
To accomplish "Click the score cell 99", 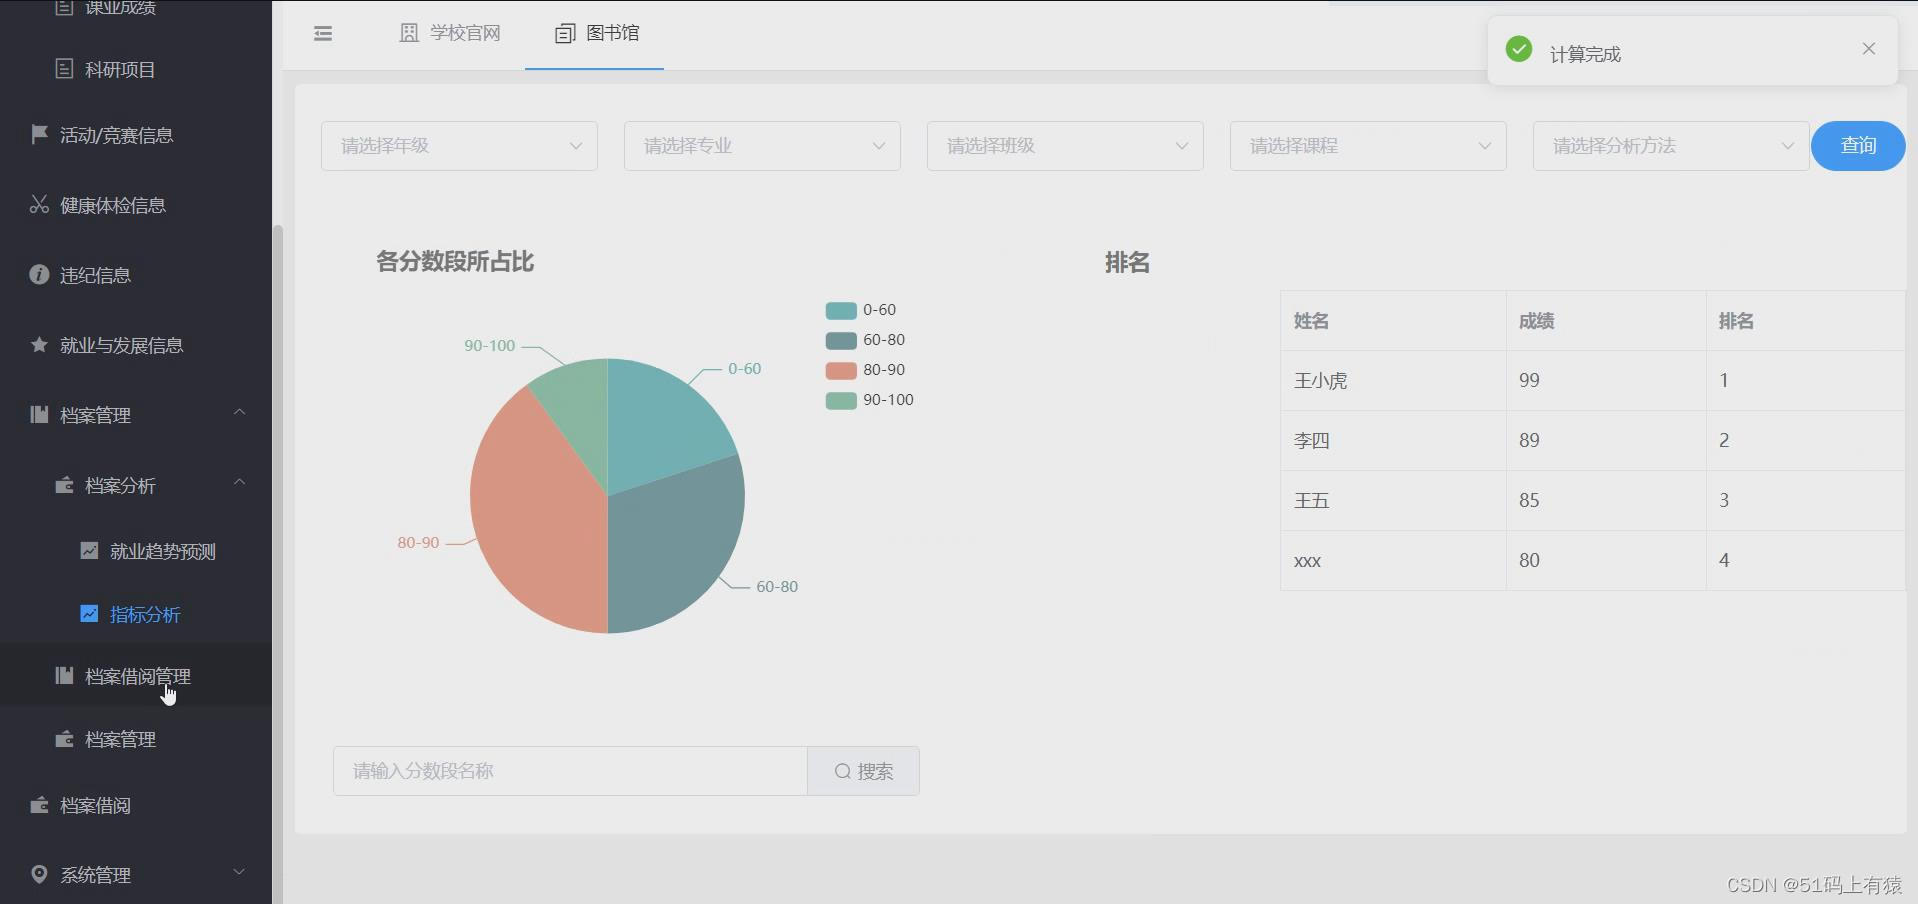I will pos(1606,380).
